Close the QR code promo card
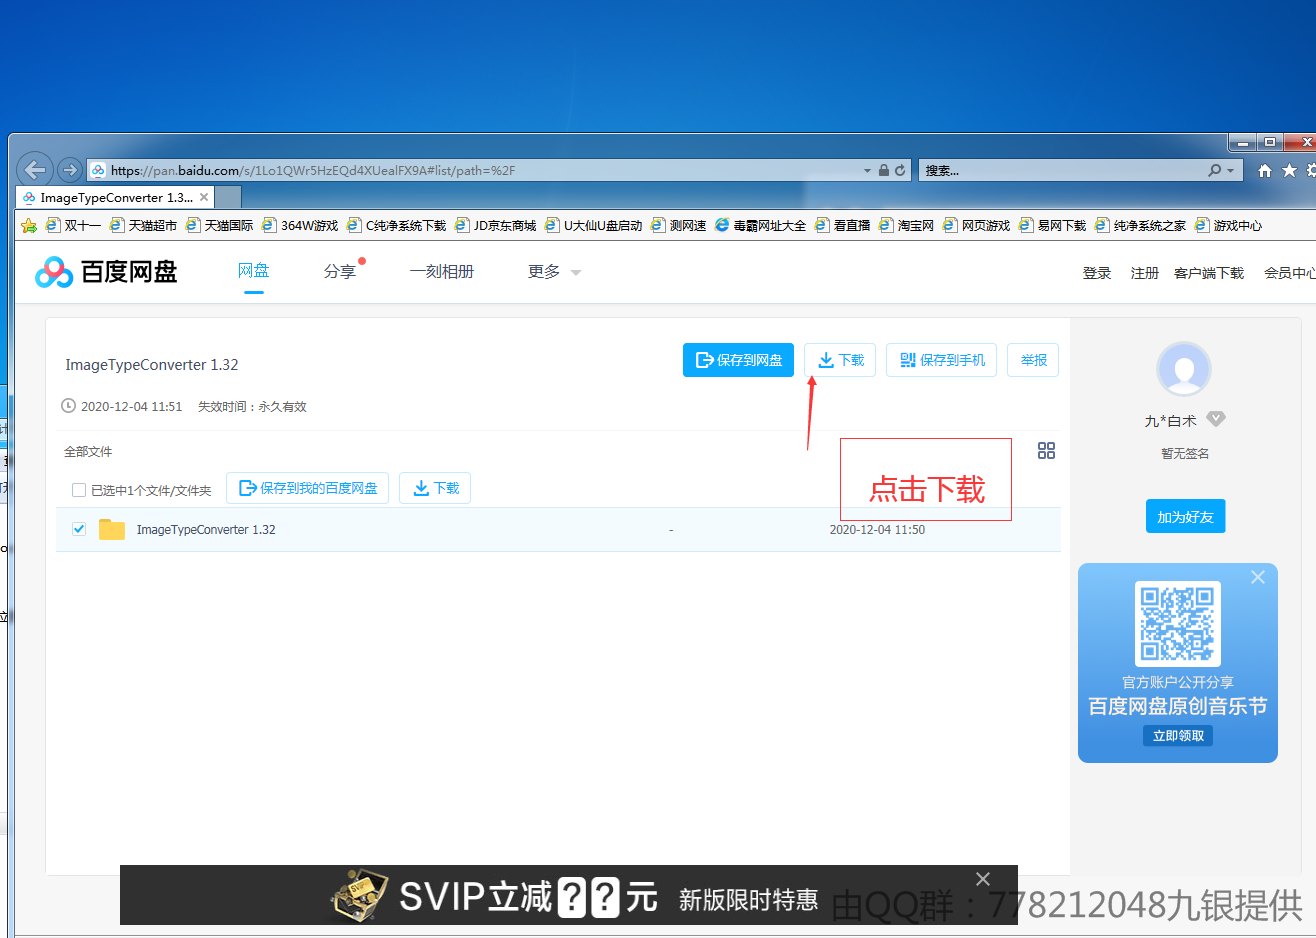Image resolution: width=1316 pixels, height=938 pixels. (1258, 577)
